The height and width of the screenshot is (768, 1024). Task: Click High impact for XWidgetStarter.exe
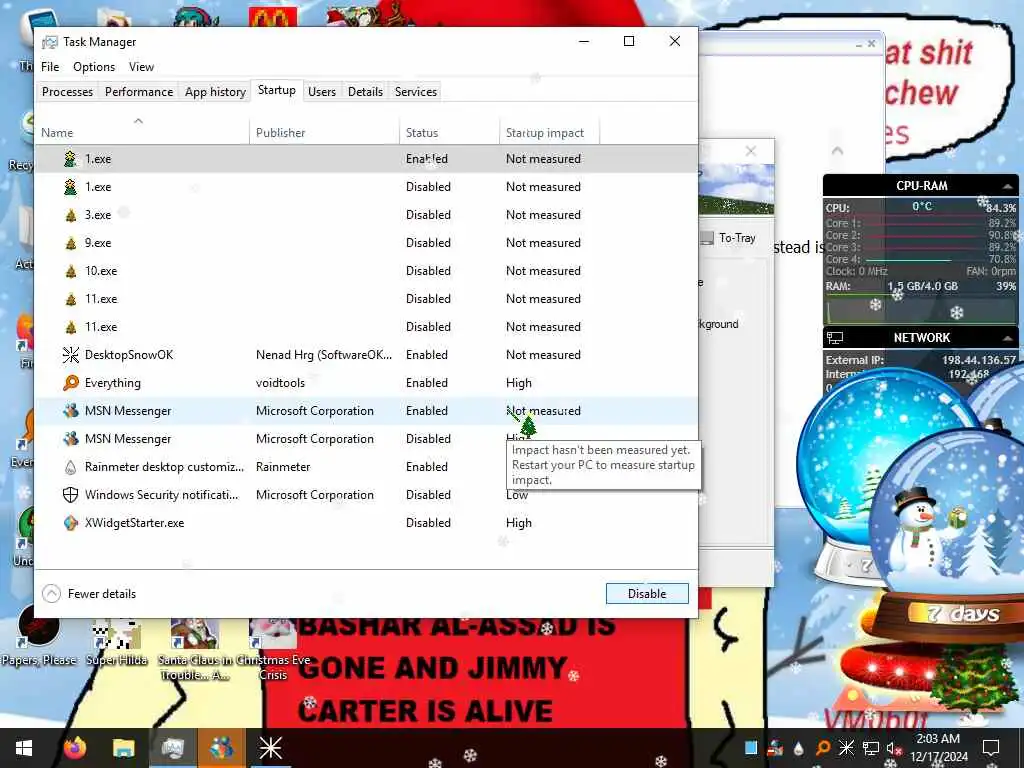click(519, 523)
